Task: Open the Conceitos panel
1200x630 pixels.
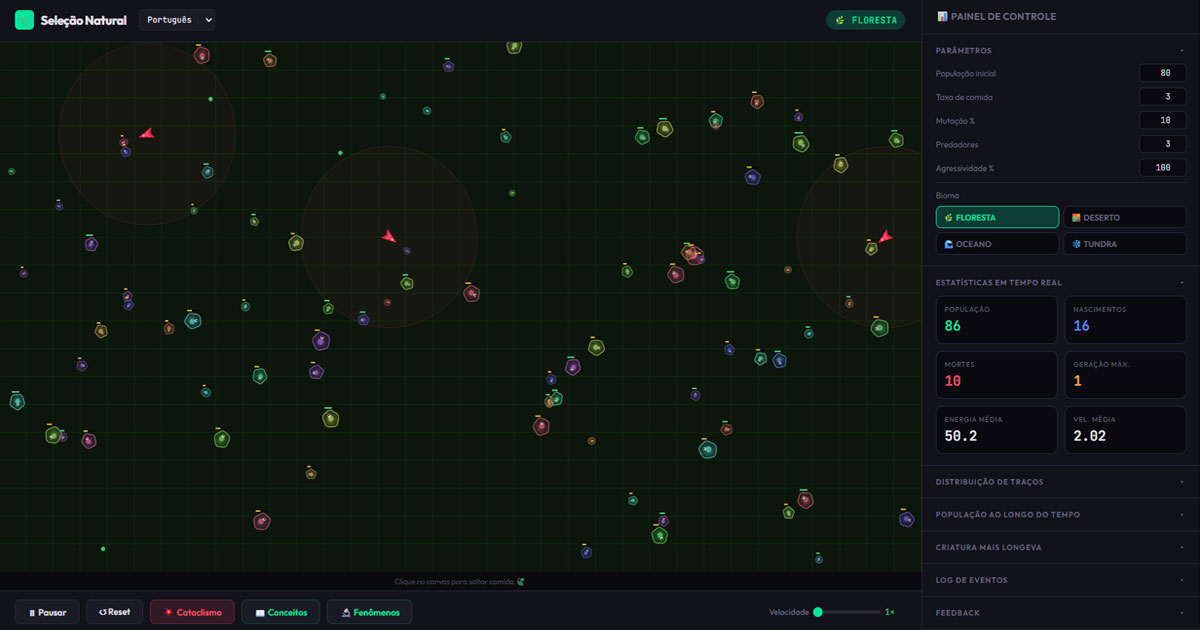Action: 281,612
